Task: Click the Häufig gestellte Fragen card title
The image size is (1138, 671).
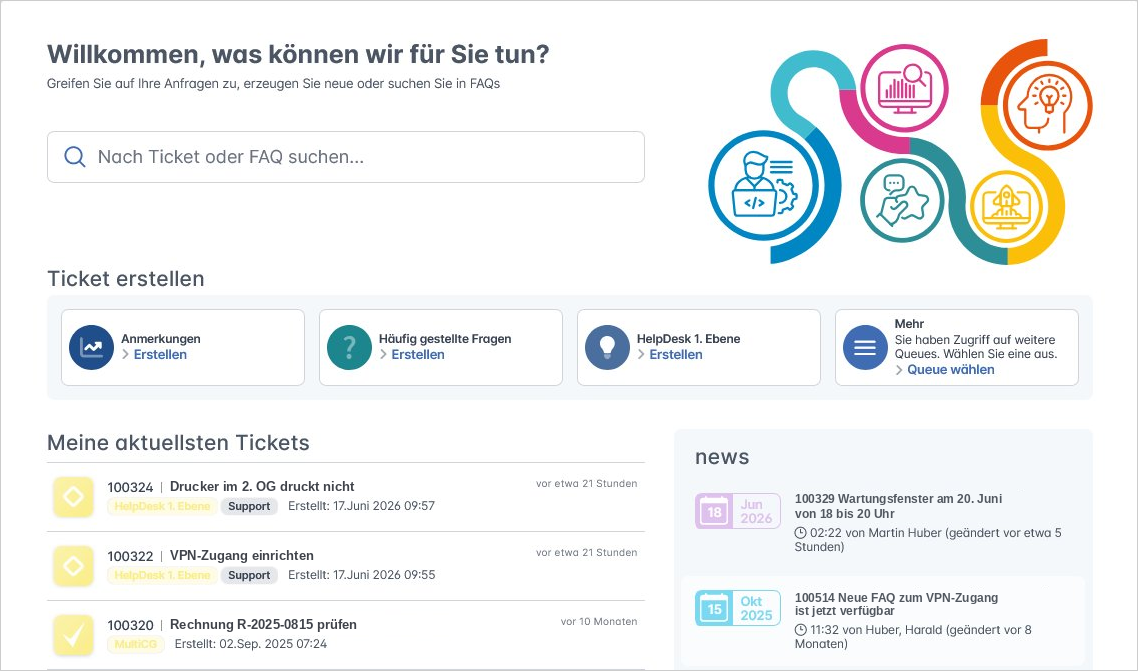Action: coord(445,339)
